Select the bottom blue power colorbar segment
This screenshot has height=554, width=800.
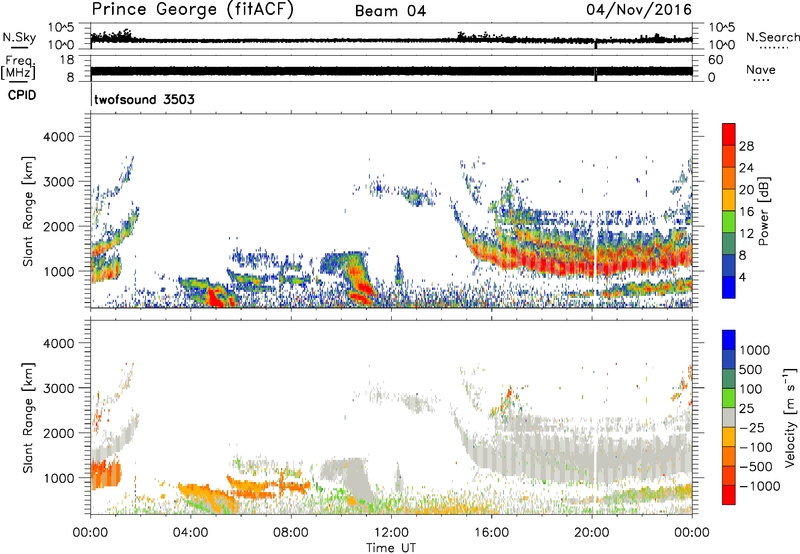729,287
